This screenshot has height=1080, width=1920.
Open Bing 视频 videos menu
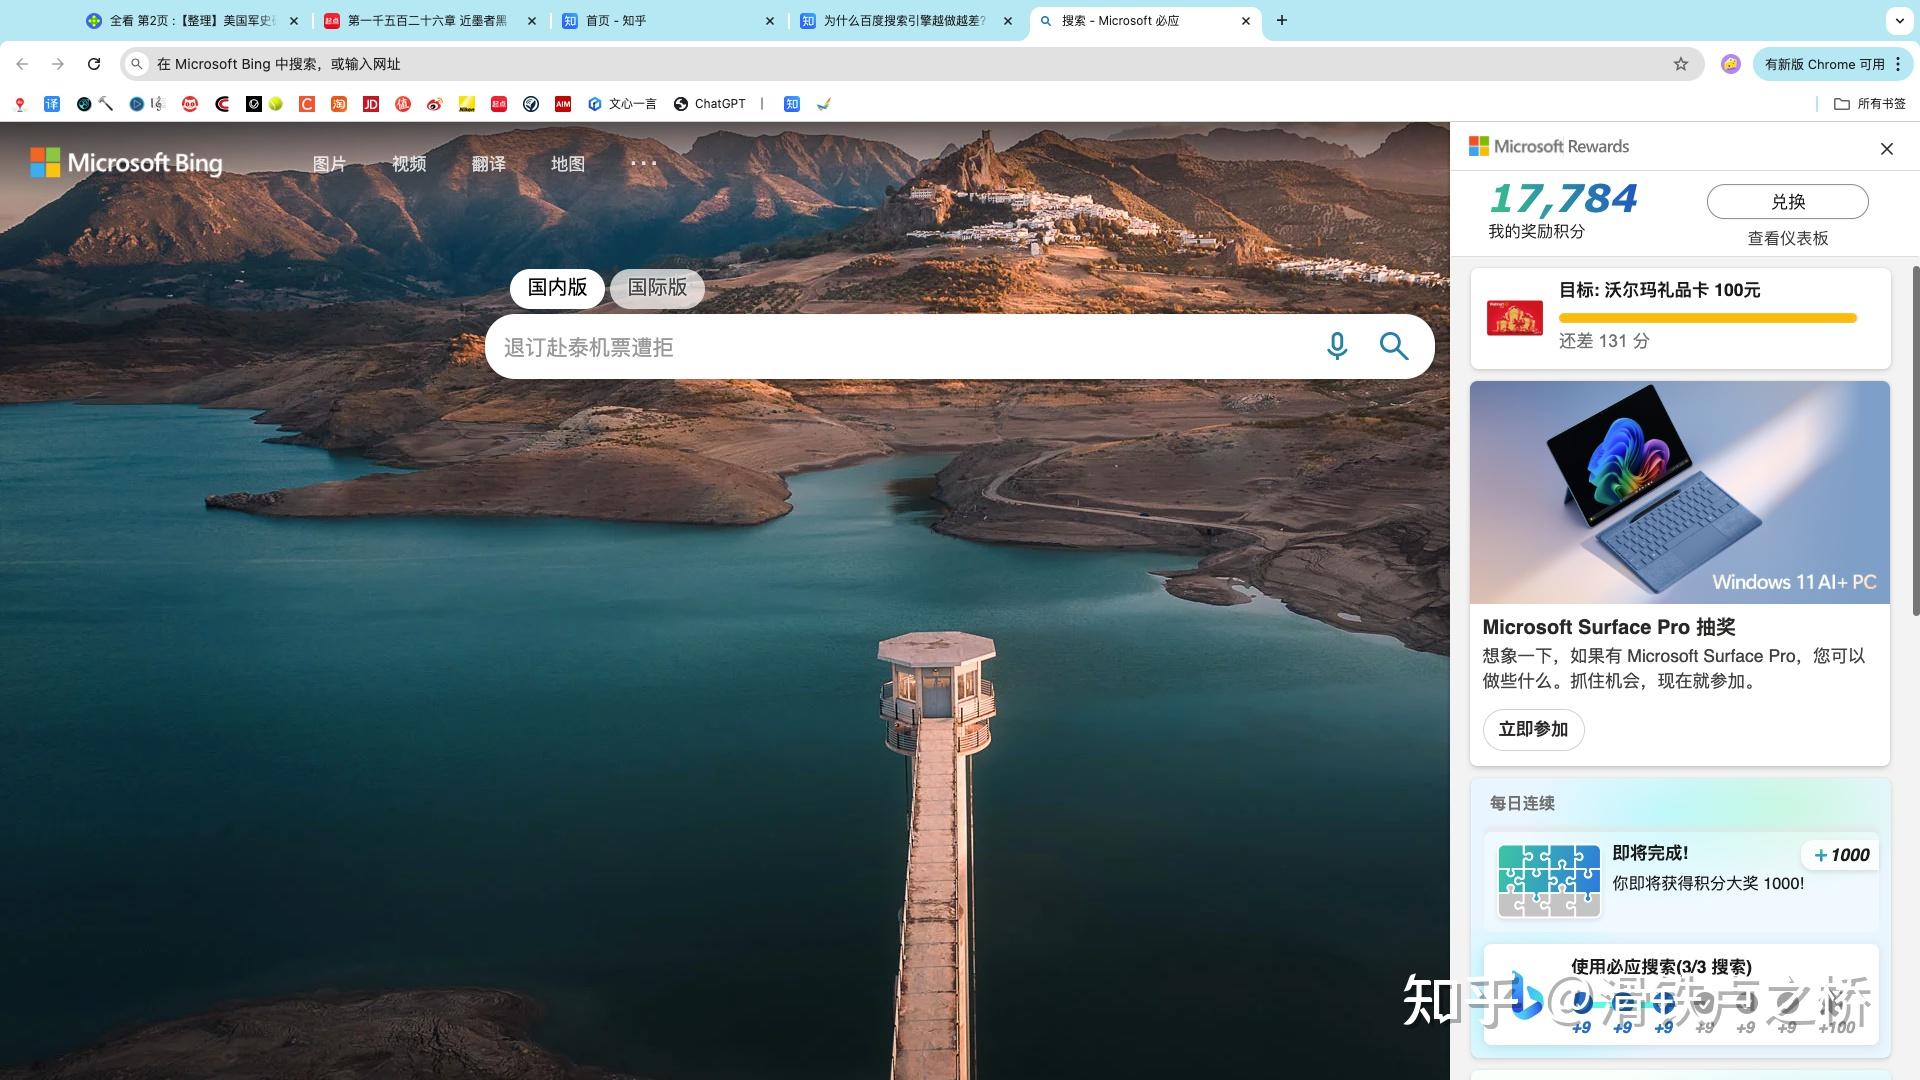(x=409, y=164)
